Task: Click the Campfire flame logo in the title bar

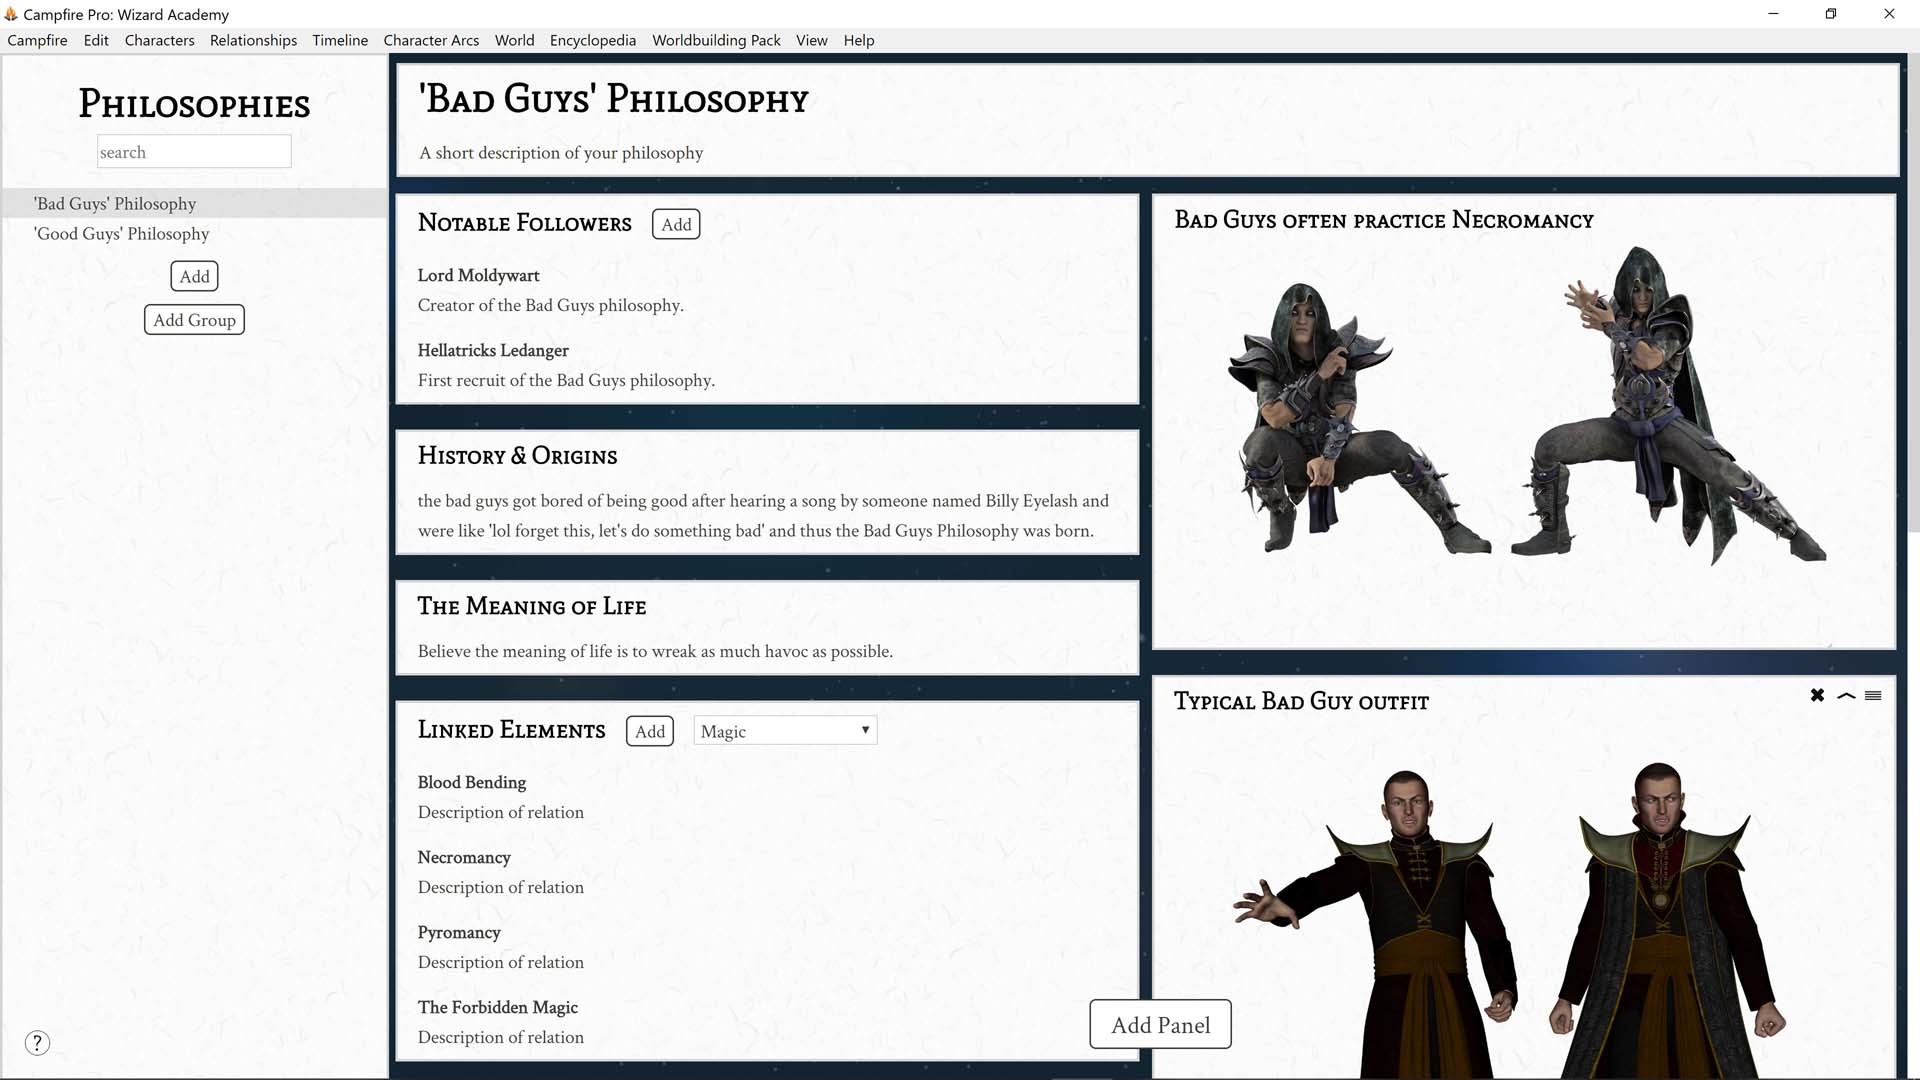Action: tap(11, 14)
